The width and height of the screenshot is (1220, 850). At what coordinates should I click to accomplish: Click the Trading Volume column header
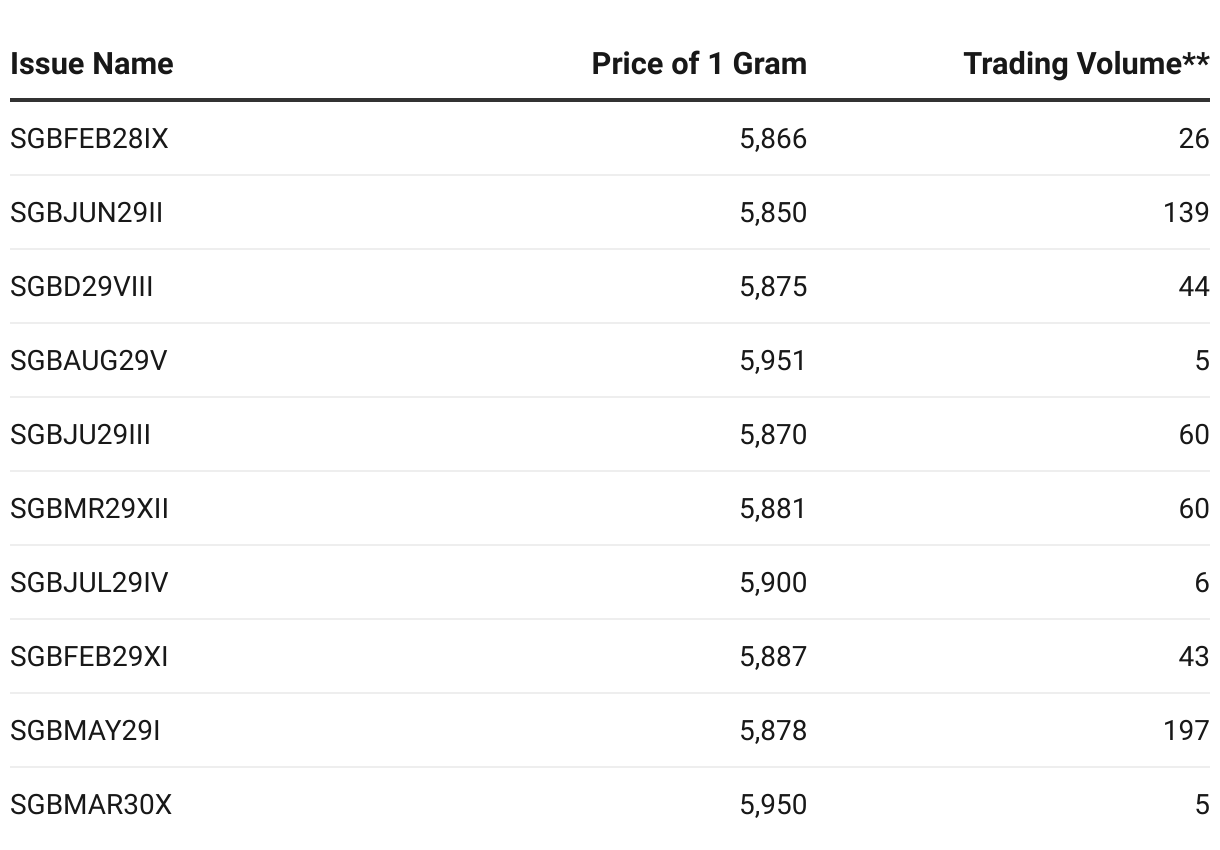click(x=1086, y=64)
